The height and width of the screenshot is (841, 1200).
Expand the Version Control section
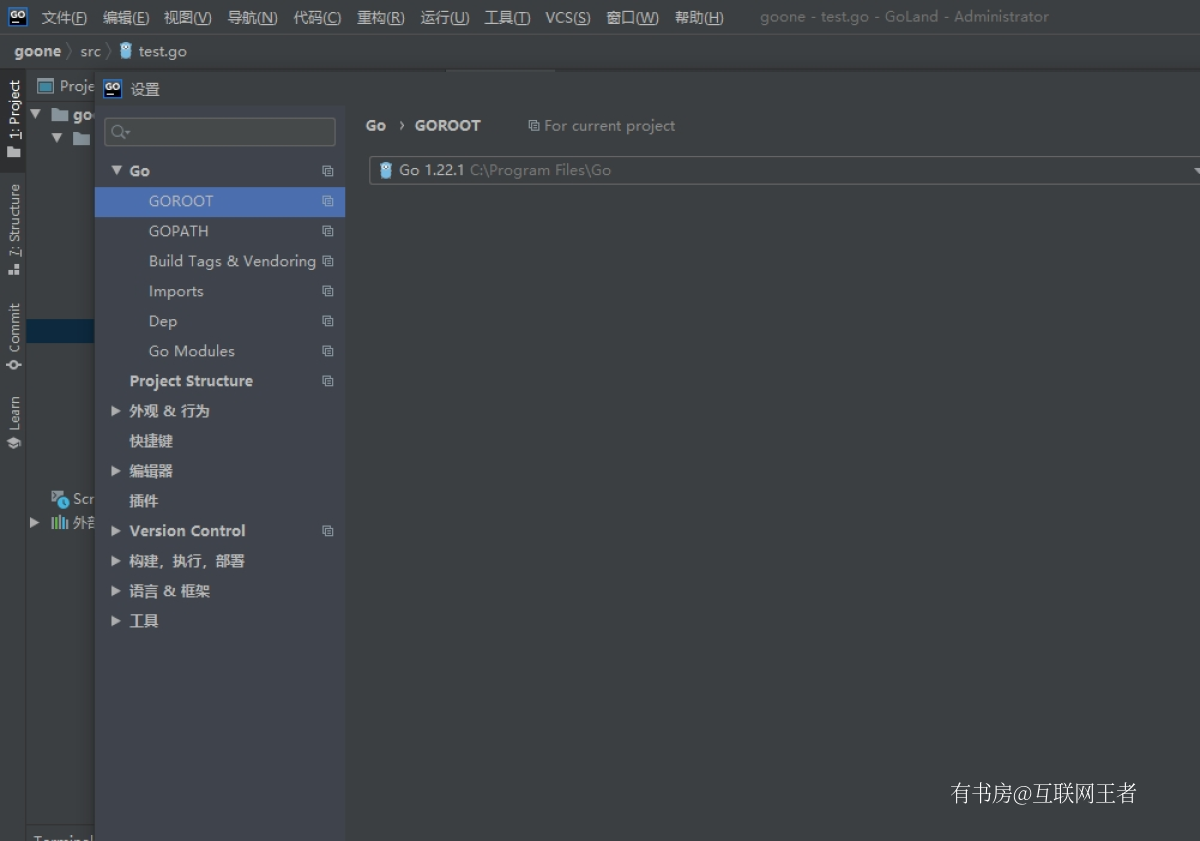coord(116,531)
